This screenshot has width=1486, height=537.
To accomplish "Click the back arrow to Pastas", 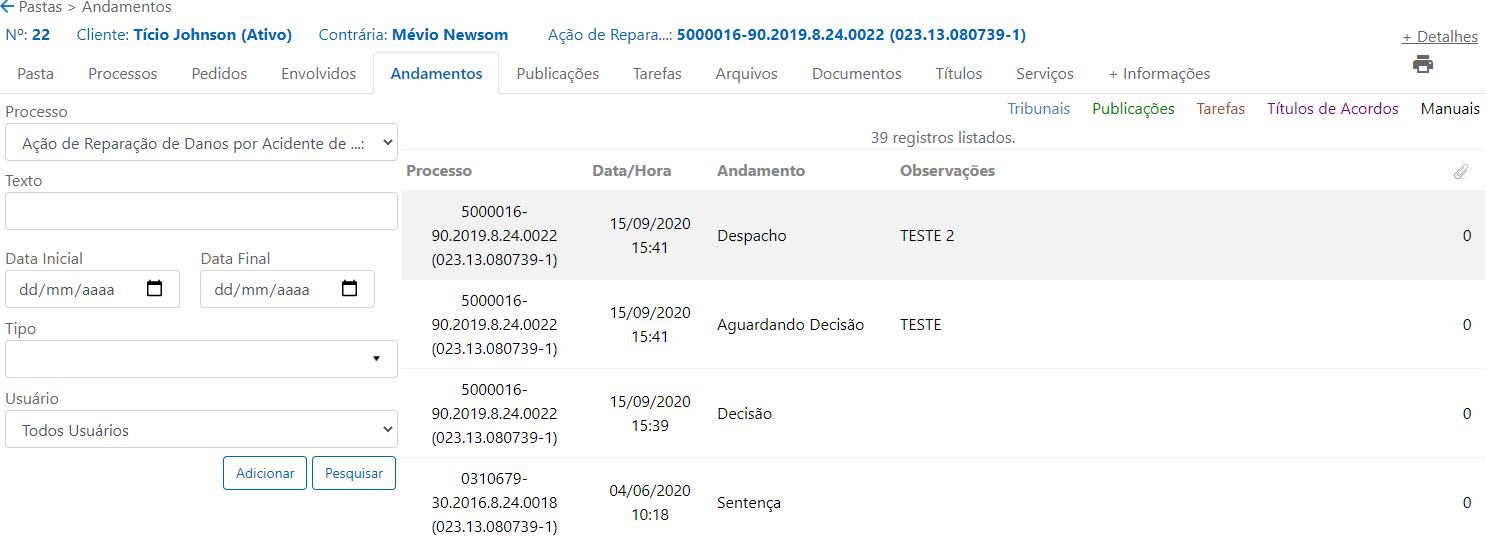I will tap(8, 7).
